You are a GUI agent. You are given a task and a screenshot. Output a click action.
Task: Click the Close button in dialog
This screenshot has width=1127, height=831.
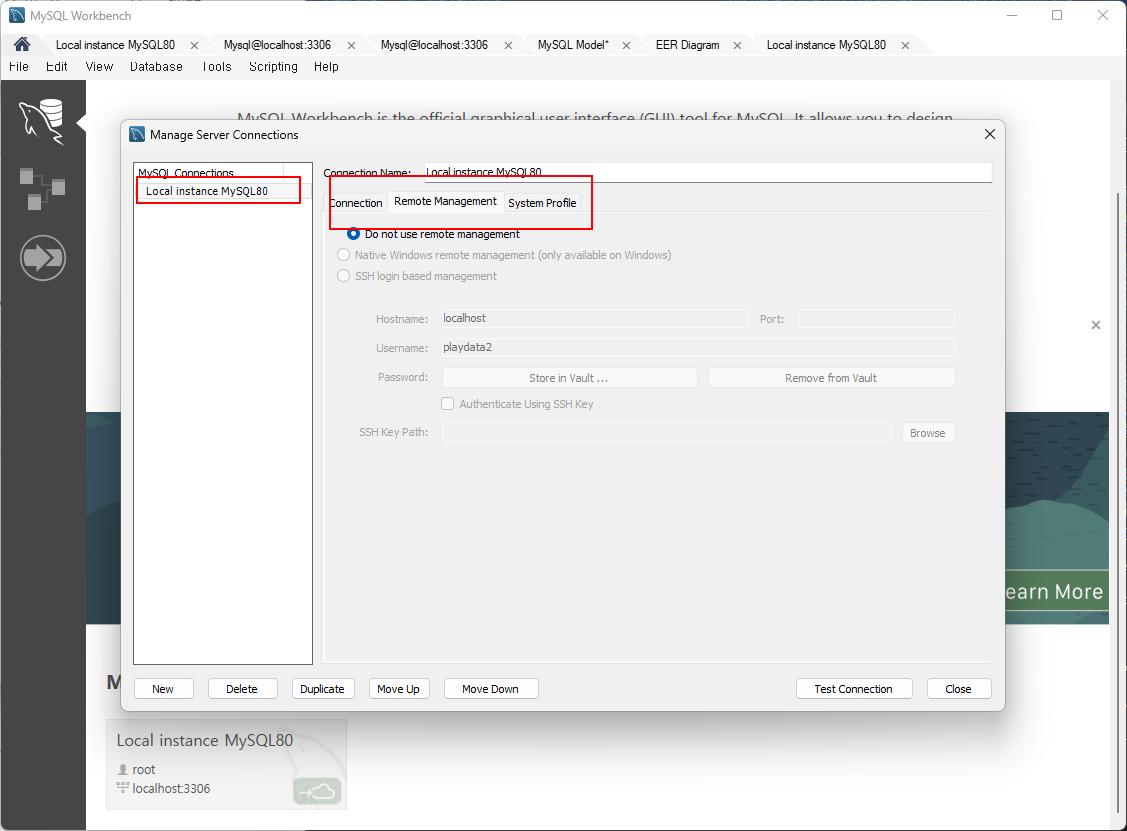point(959,689)
